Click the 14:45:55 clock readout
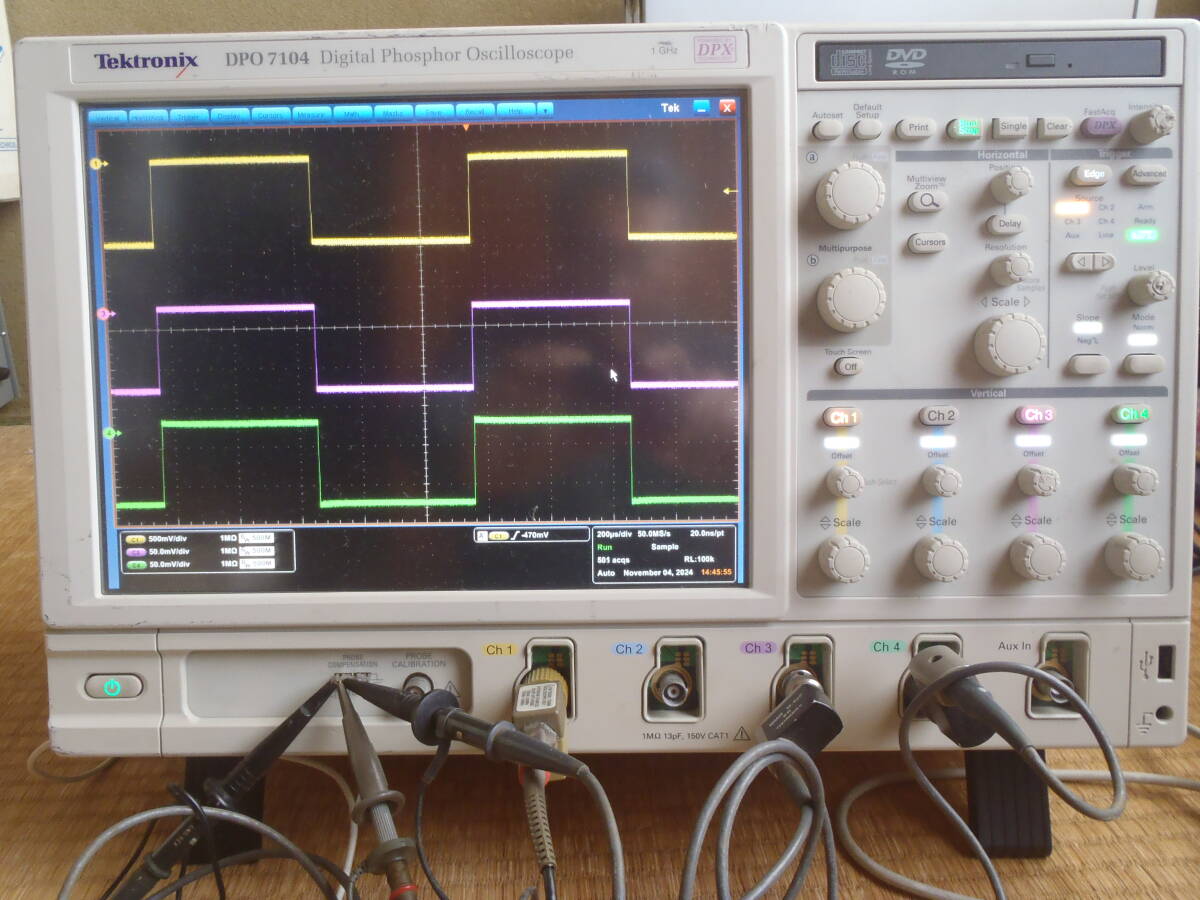 tap(716, 573)
